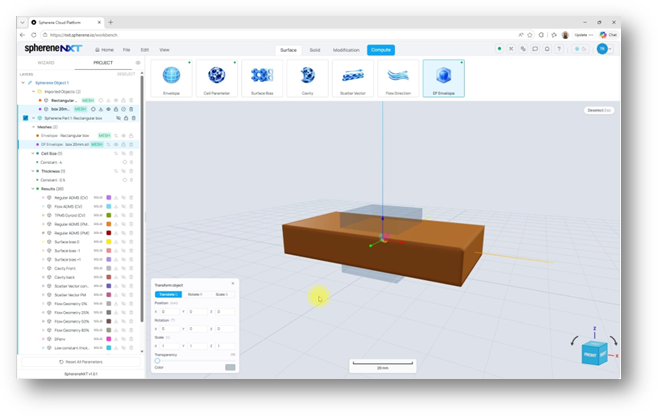The height and width of the screenshot is (416, 658).
Task: Delete Spherene Part 1 Rectangular box
Action: tap(133, 118)
